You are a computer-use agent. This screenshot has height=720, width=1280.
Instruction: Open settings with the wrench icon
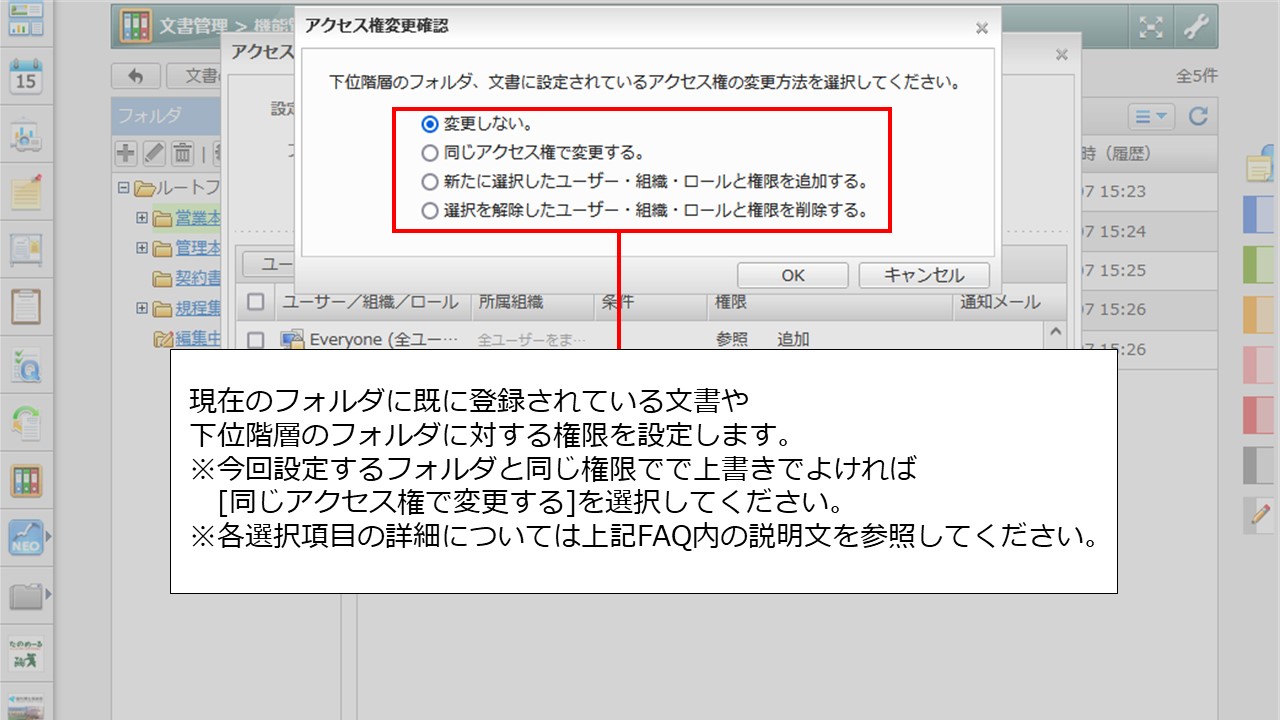(1197, 28)
